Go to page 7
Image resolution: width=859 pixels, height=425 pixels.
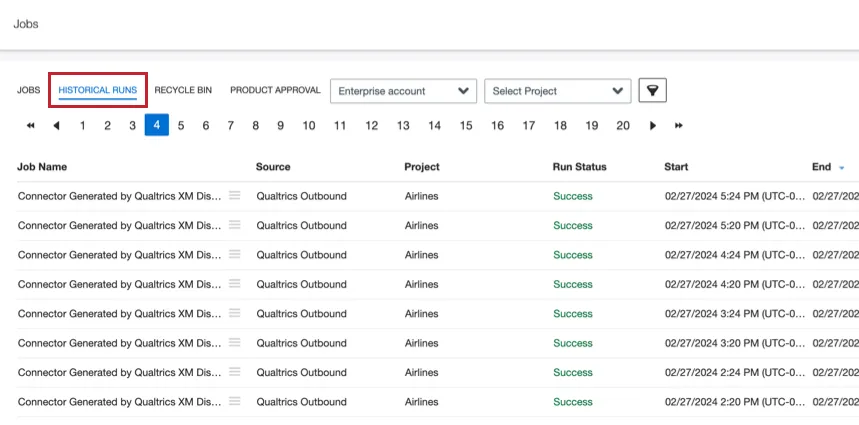[230, 125]
